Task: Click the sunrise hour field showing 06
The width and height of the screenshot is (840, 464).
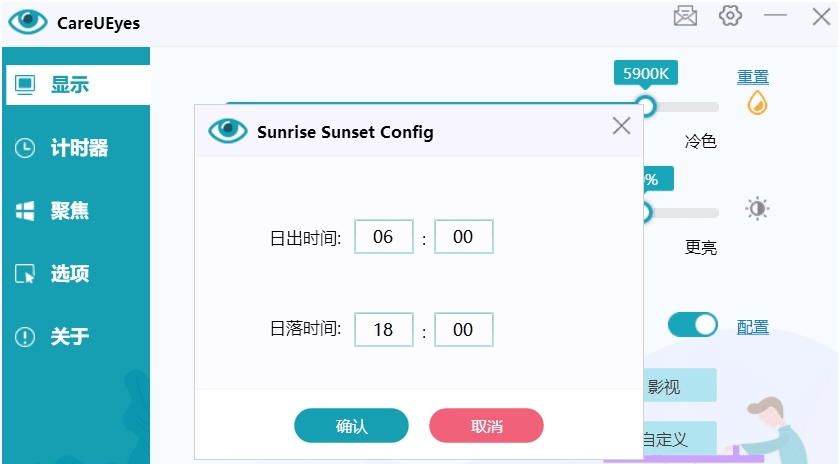Action: pos(384,238)
